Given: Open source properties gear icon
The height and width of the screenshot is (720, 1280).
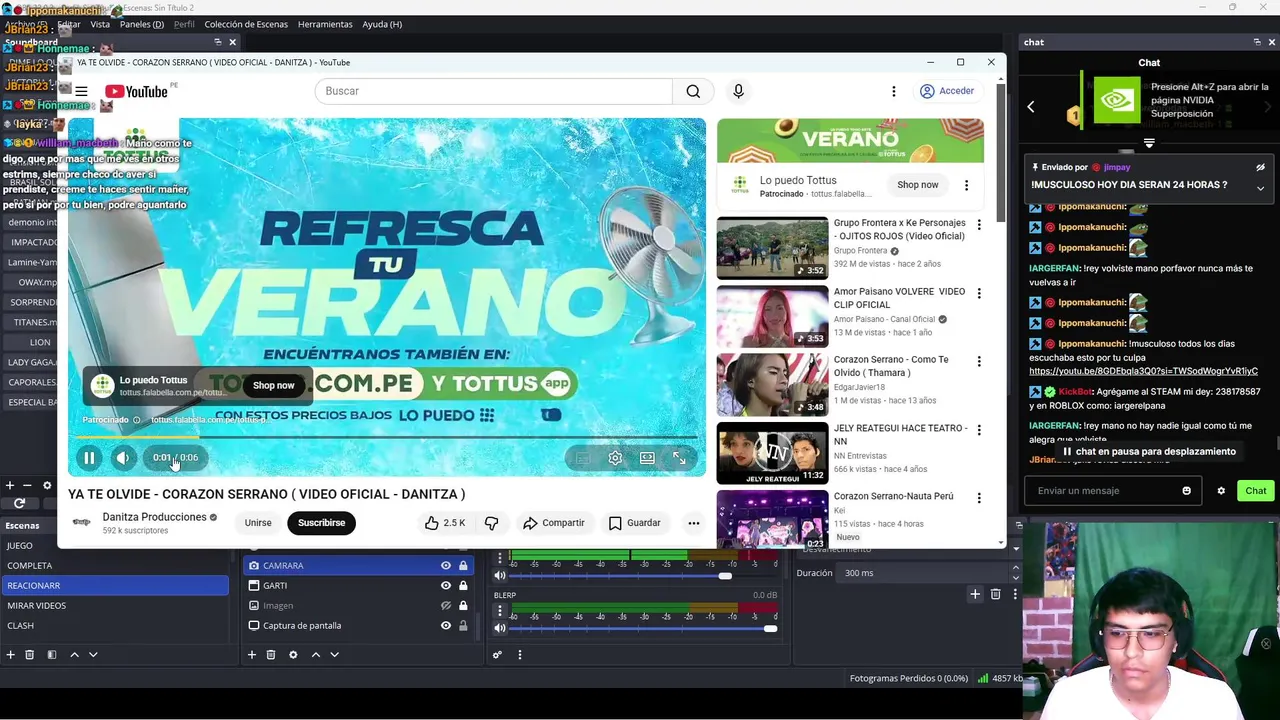Looking at the screenshot, I should click(293, 655).
